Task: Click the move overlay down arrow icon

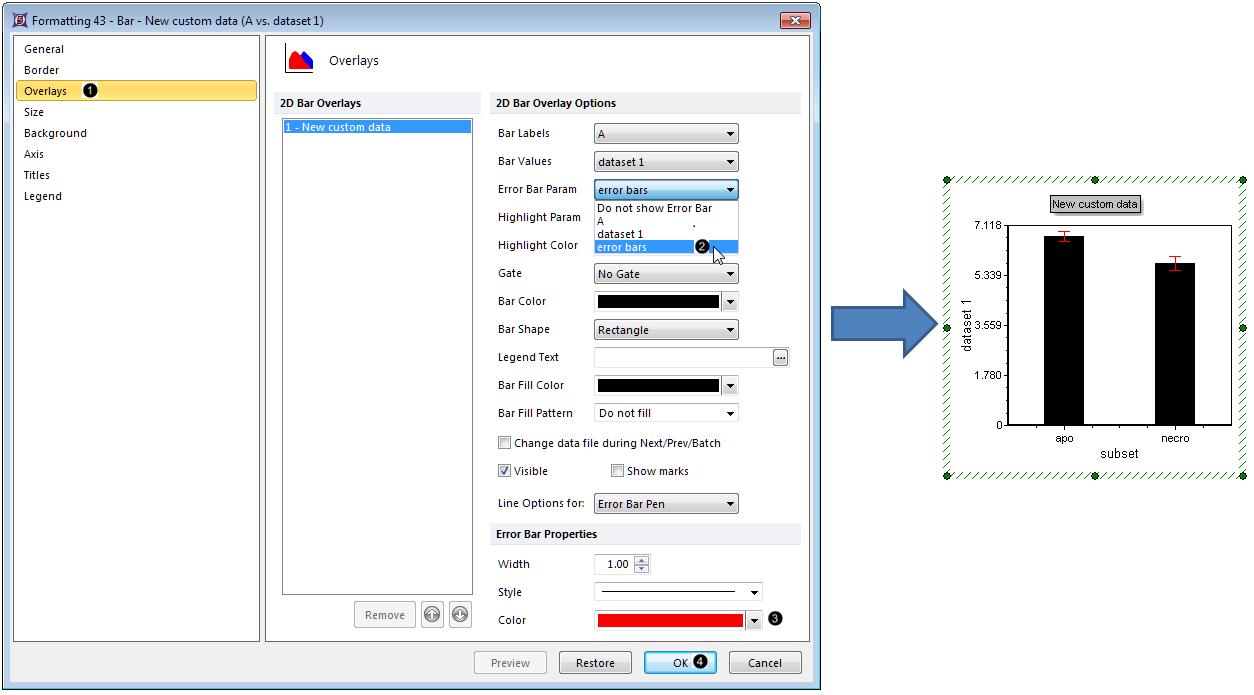Action: (x=460, y=615)
